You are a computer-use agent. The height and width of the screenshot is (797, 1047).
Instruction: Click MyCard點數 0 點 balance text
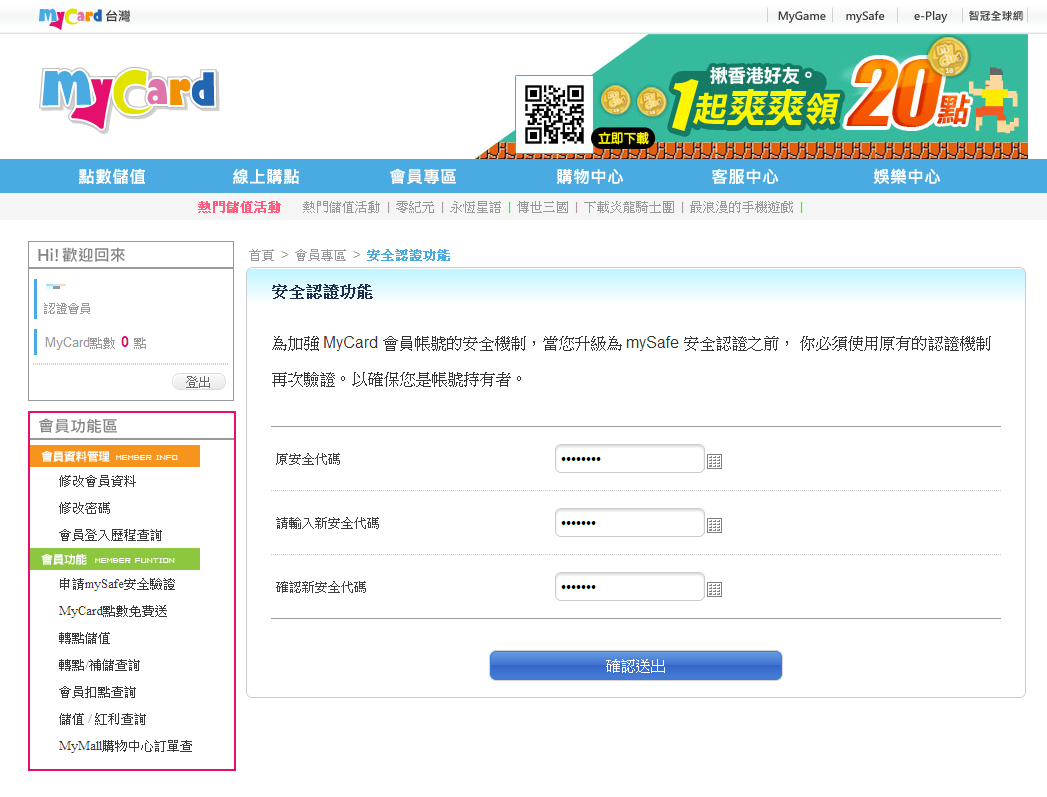[95, 342]
